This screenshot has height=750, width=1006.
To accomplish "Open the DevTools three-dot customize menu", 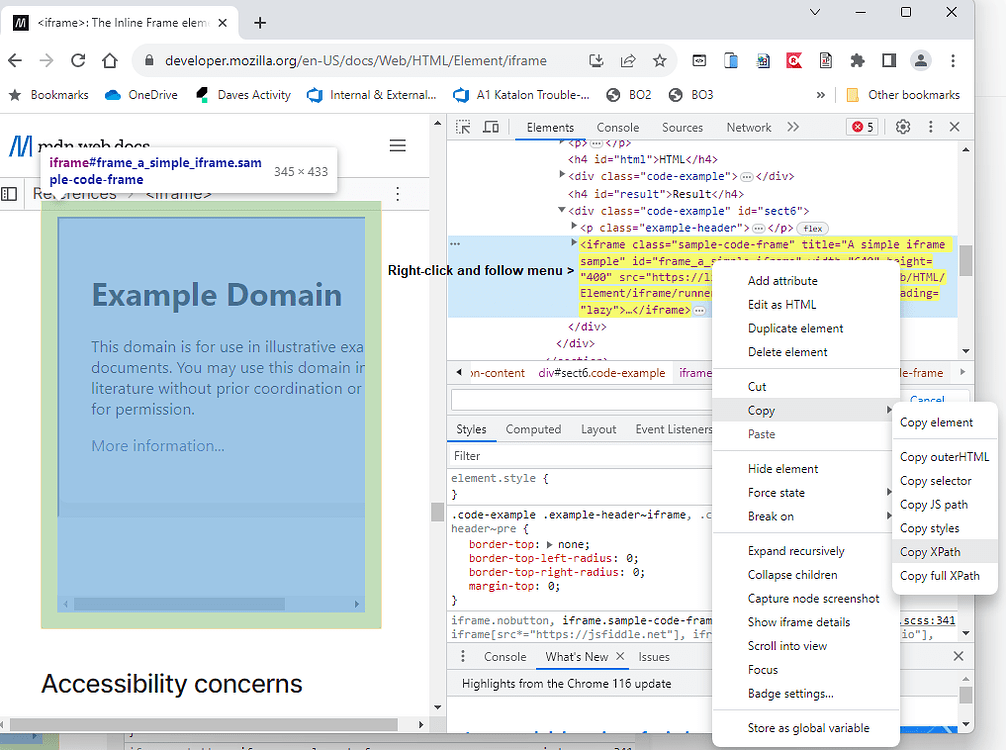I will (930, 127).
